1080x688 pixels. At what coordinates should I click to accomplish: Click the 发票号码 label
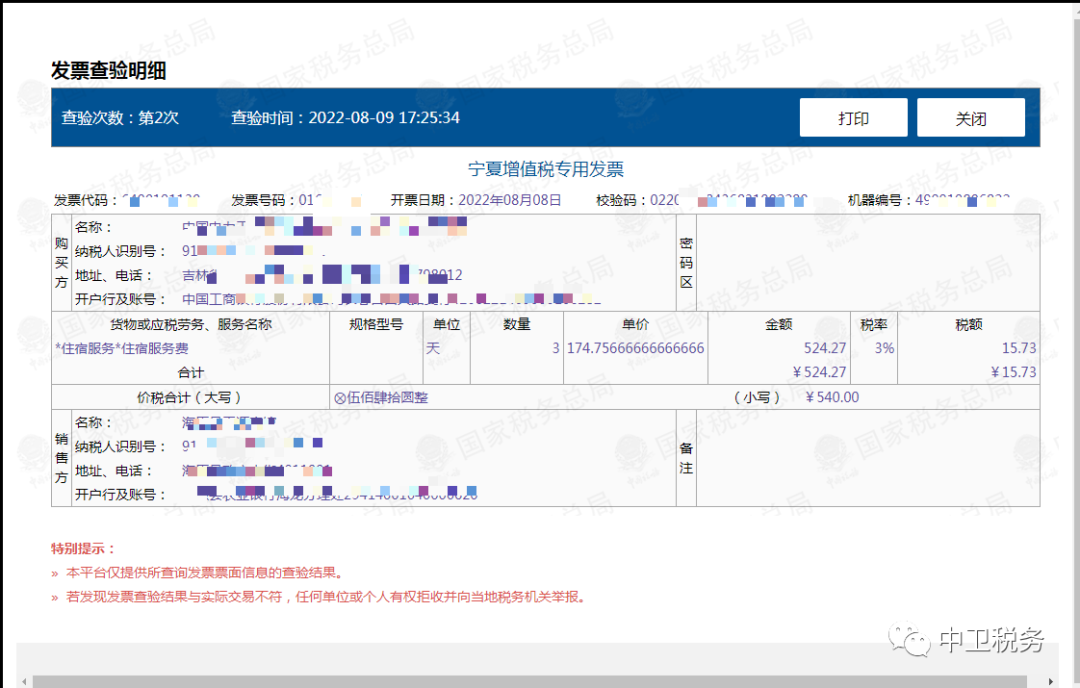click(263, 200)
